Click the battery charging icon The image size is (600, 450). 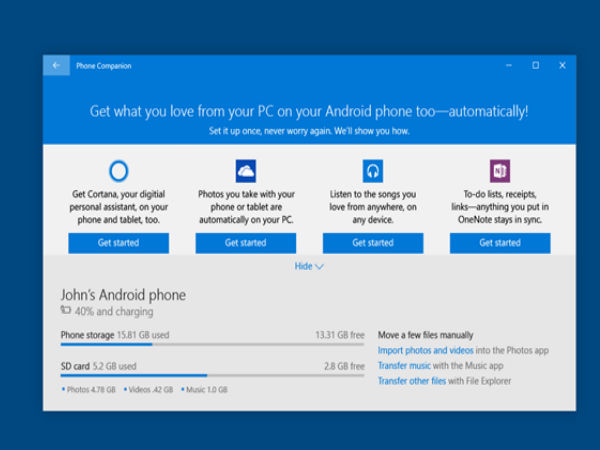[66, 312]
